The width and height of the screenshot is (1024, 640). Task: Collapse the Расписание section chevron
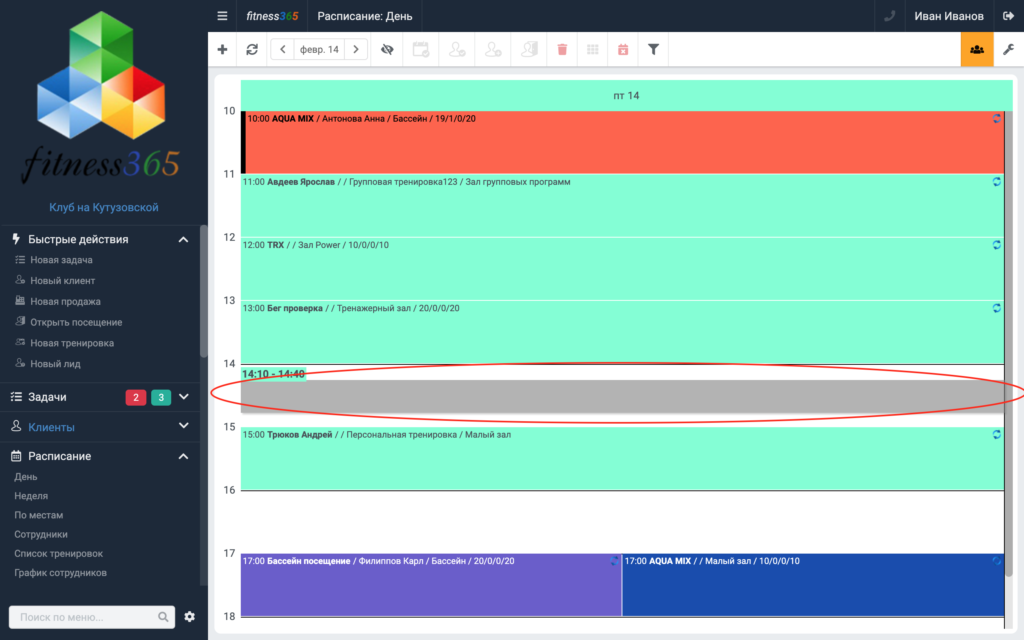coord(184,456)
